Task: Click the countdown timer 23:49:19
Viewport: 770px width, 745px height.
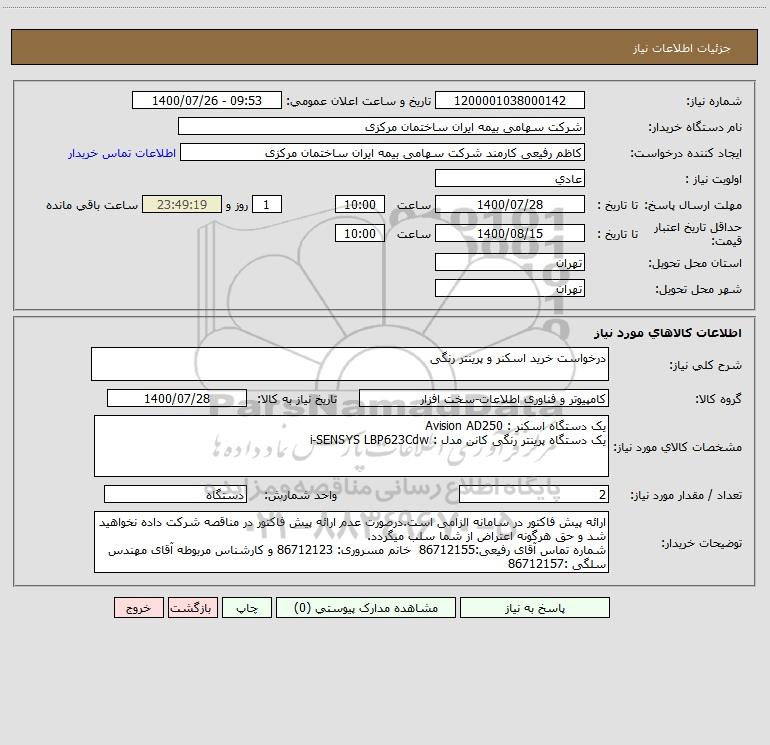Action: pos(182,204)
